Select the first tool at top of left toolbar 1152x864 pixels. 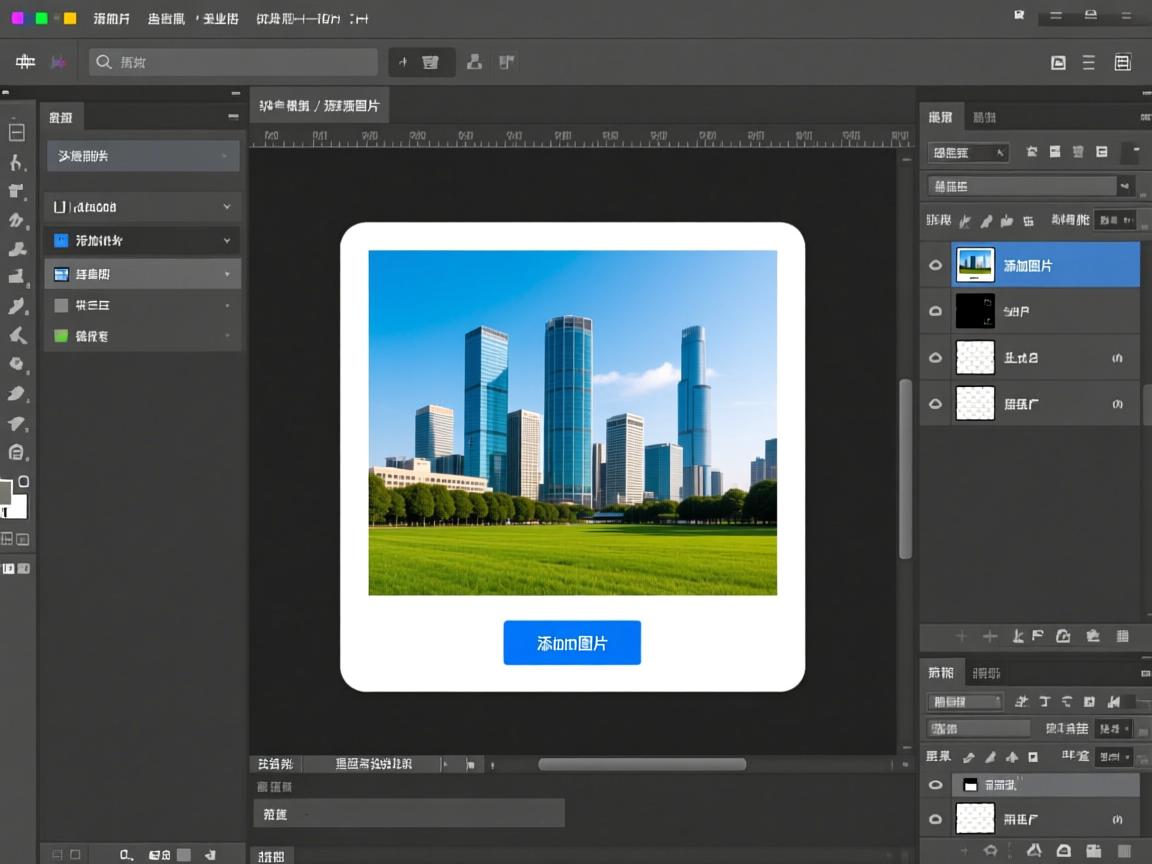16,131
